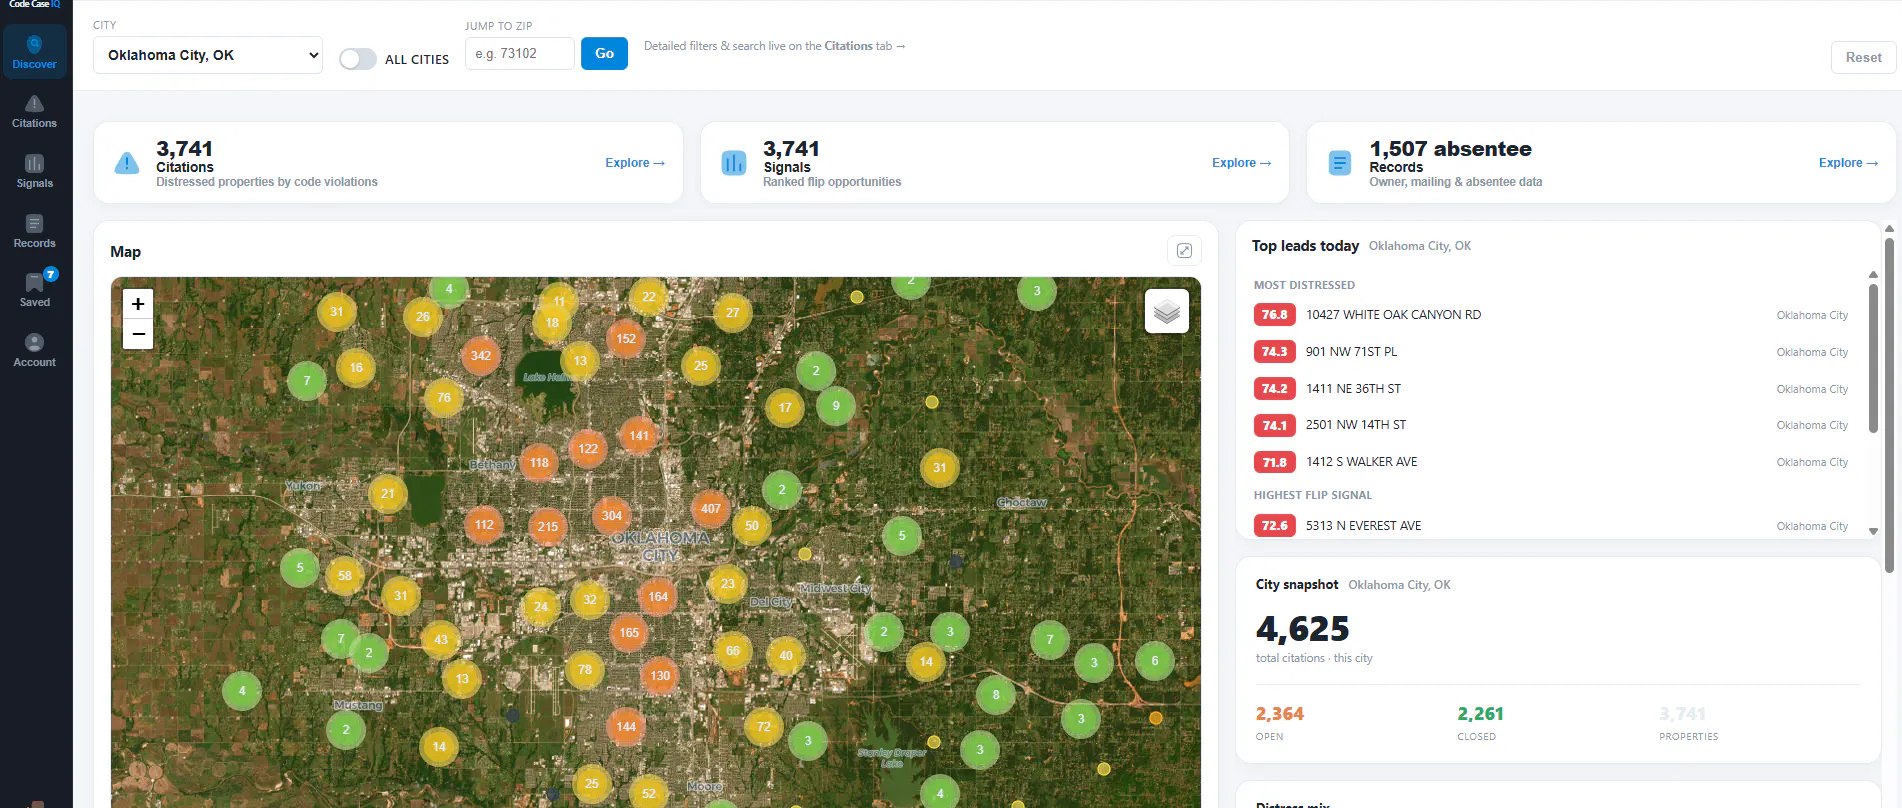
Task: Explore the absentee Records card
Action: click(1848, 163)
